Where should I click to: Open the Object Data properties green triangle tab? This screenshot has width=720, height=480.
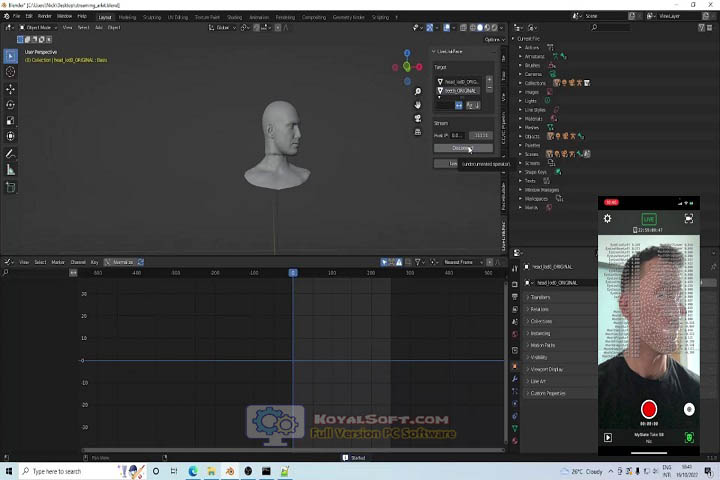(x=515, y=429)
